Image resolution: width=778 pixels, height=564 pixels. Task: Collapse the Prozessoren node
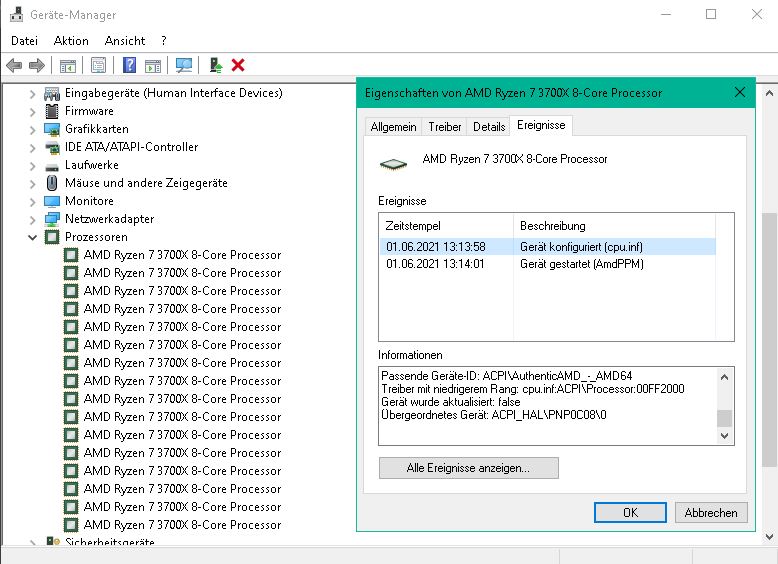point(33,237)
